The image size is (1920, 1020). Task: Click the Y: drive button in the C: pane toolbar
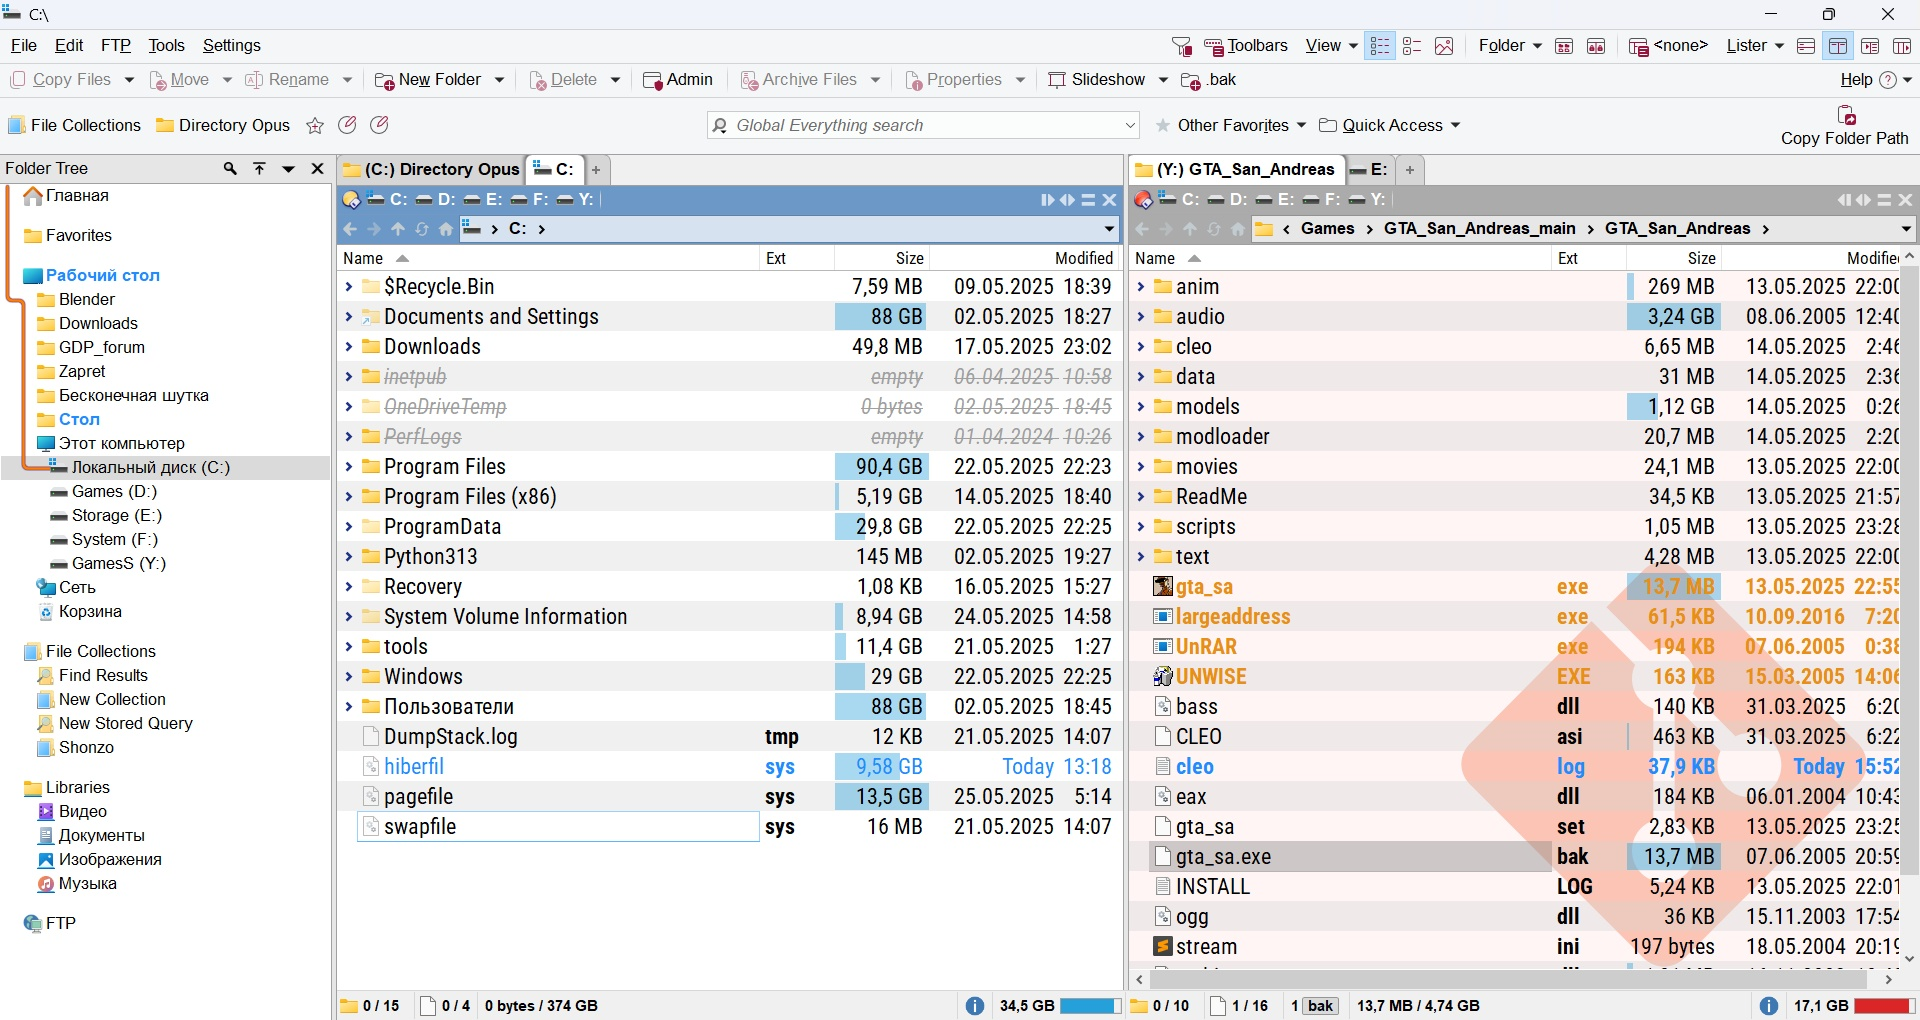click(x=575, y=199)
